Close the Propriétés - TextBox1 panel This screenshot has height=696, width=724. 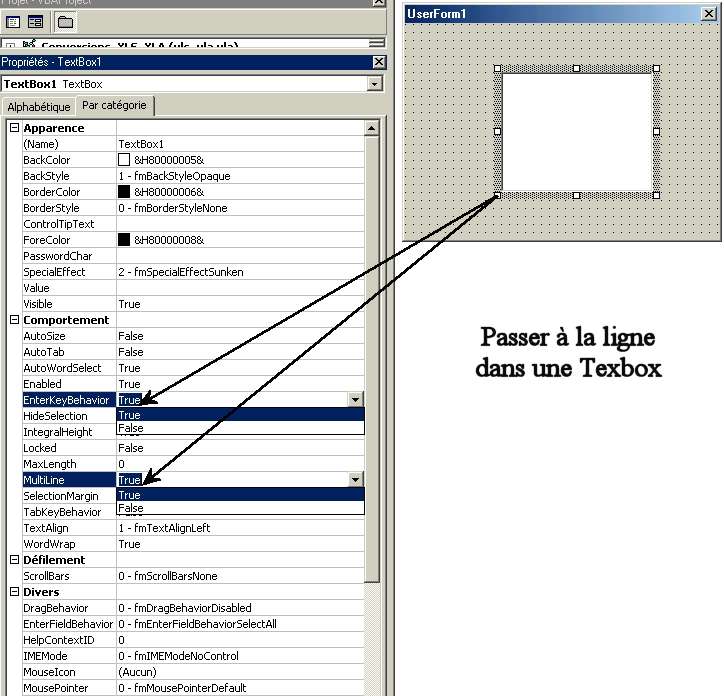pos(379,62)
